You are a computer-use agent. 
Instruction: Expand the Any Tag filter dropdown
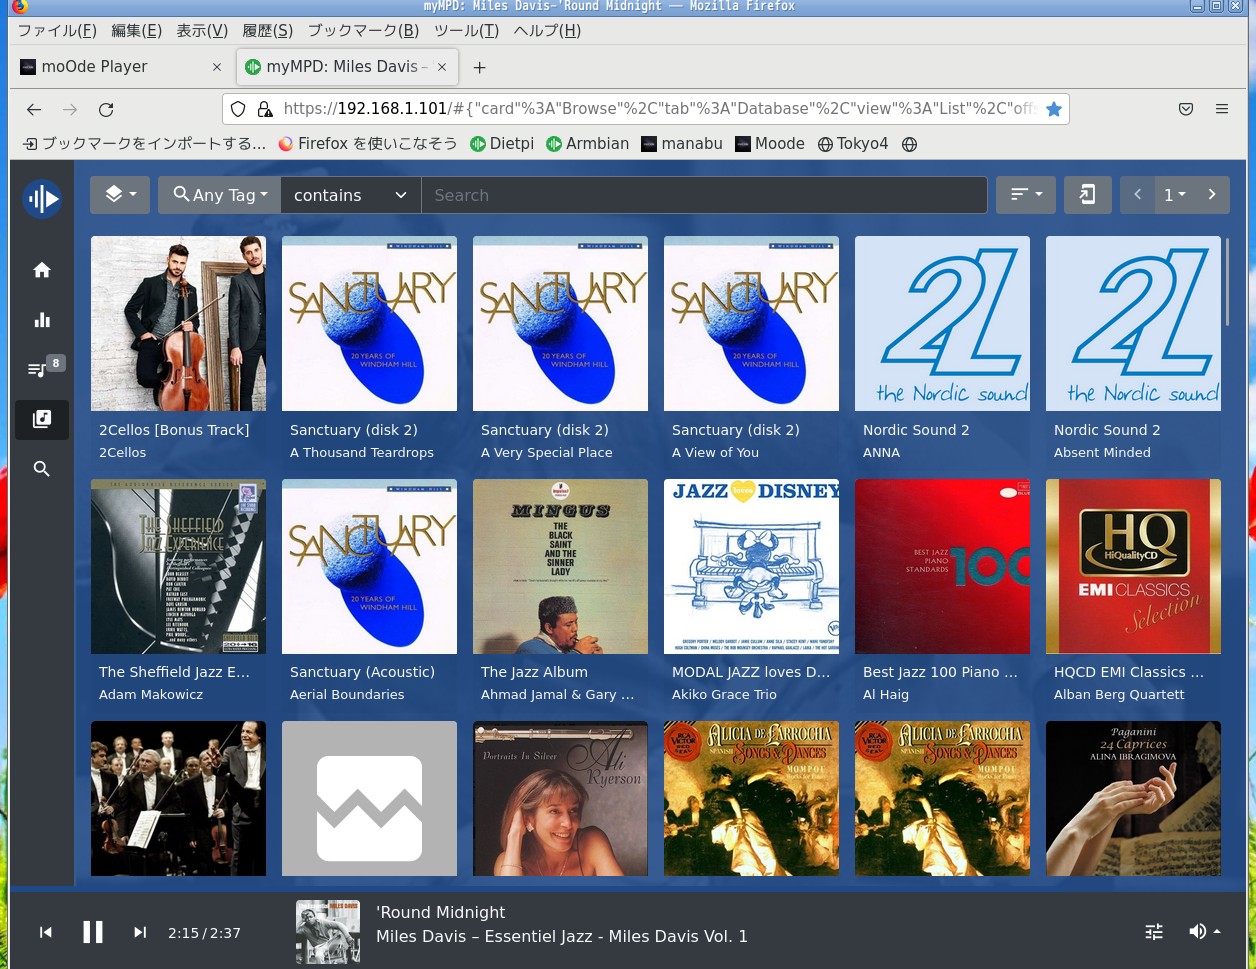tap(220, 195)
